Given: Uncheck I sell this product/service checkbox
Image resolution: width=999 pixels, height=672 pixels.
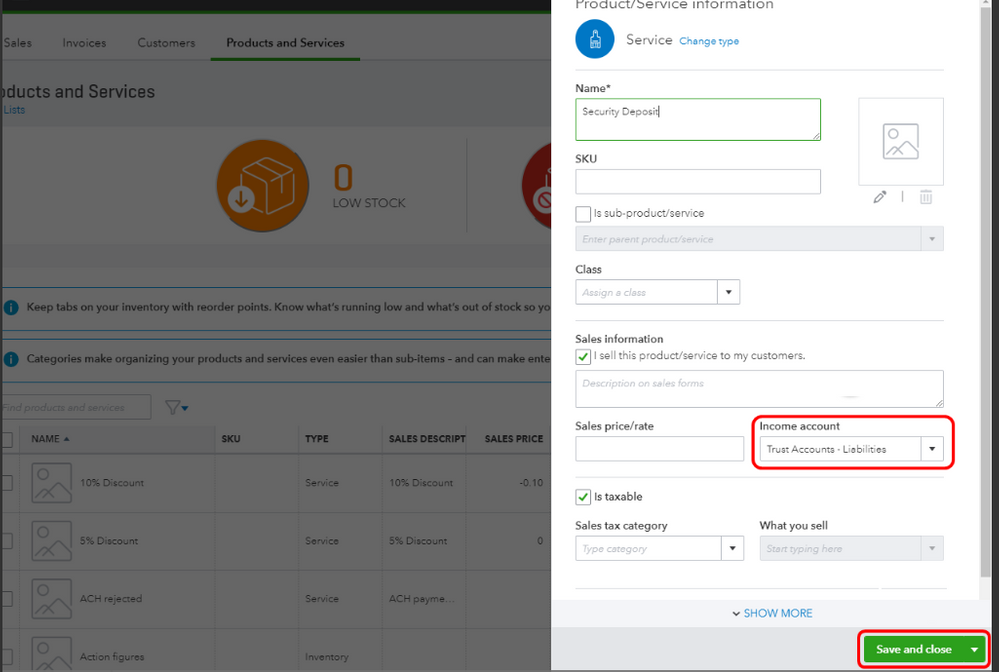Looking at the screenshot, I should pyautogui.click(x=583, y=356).
